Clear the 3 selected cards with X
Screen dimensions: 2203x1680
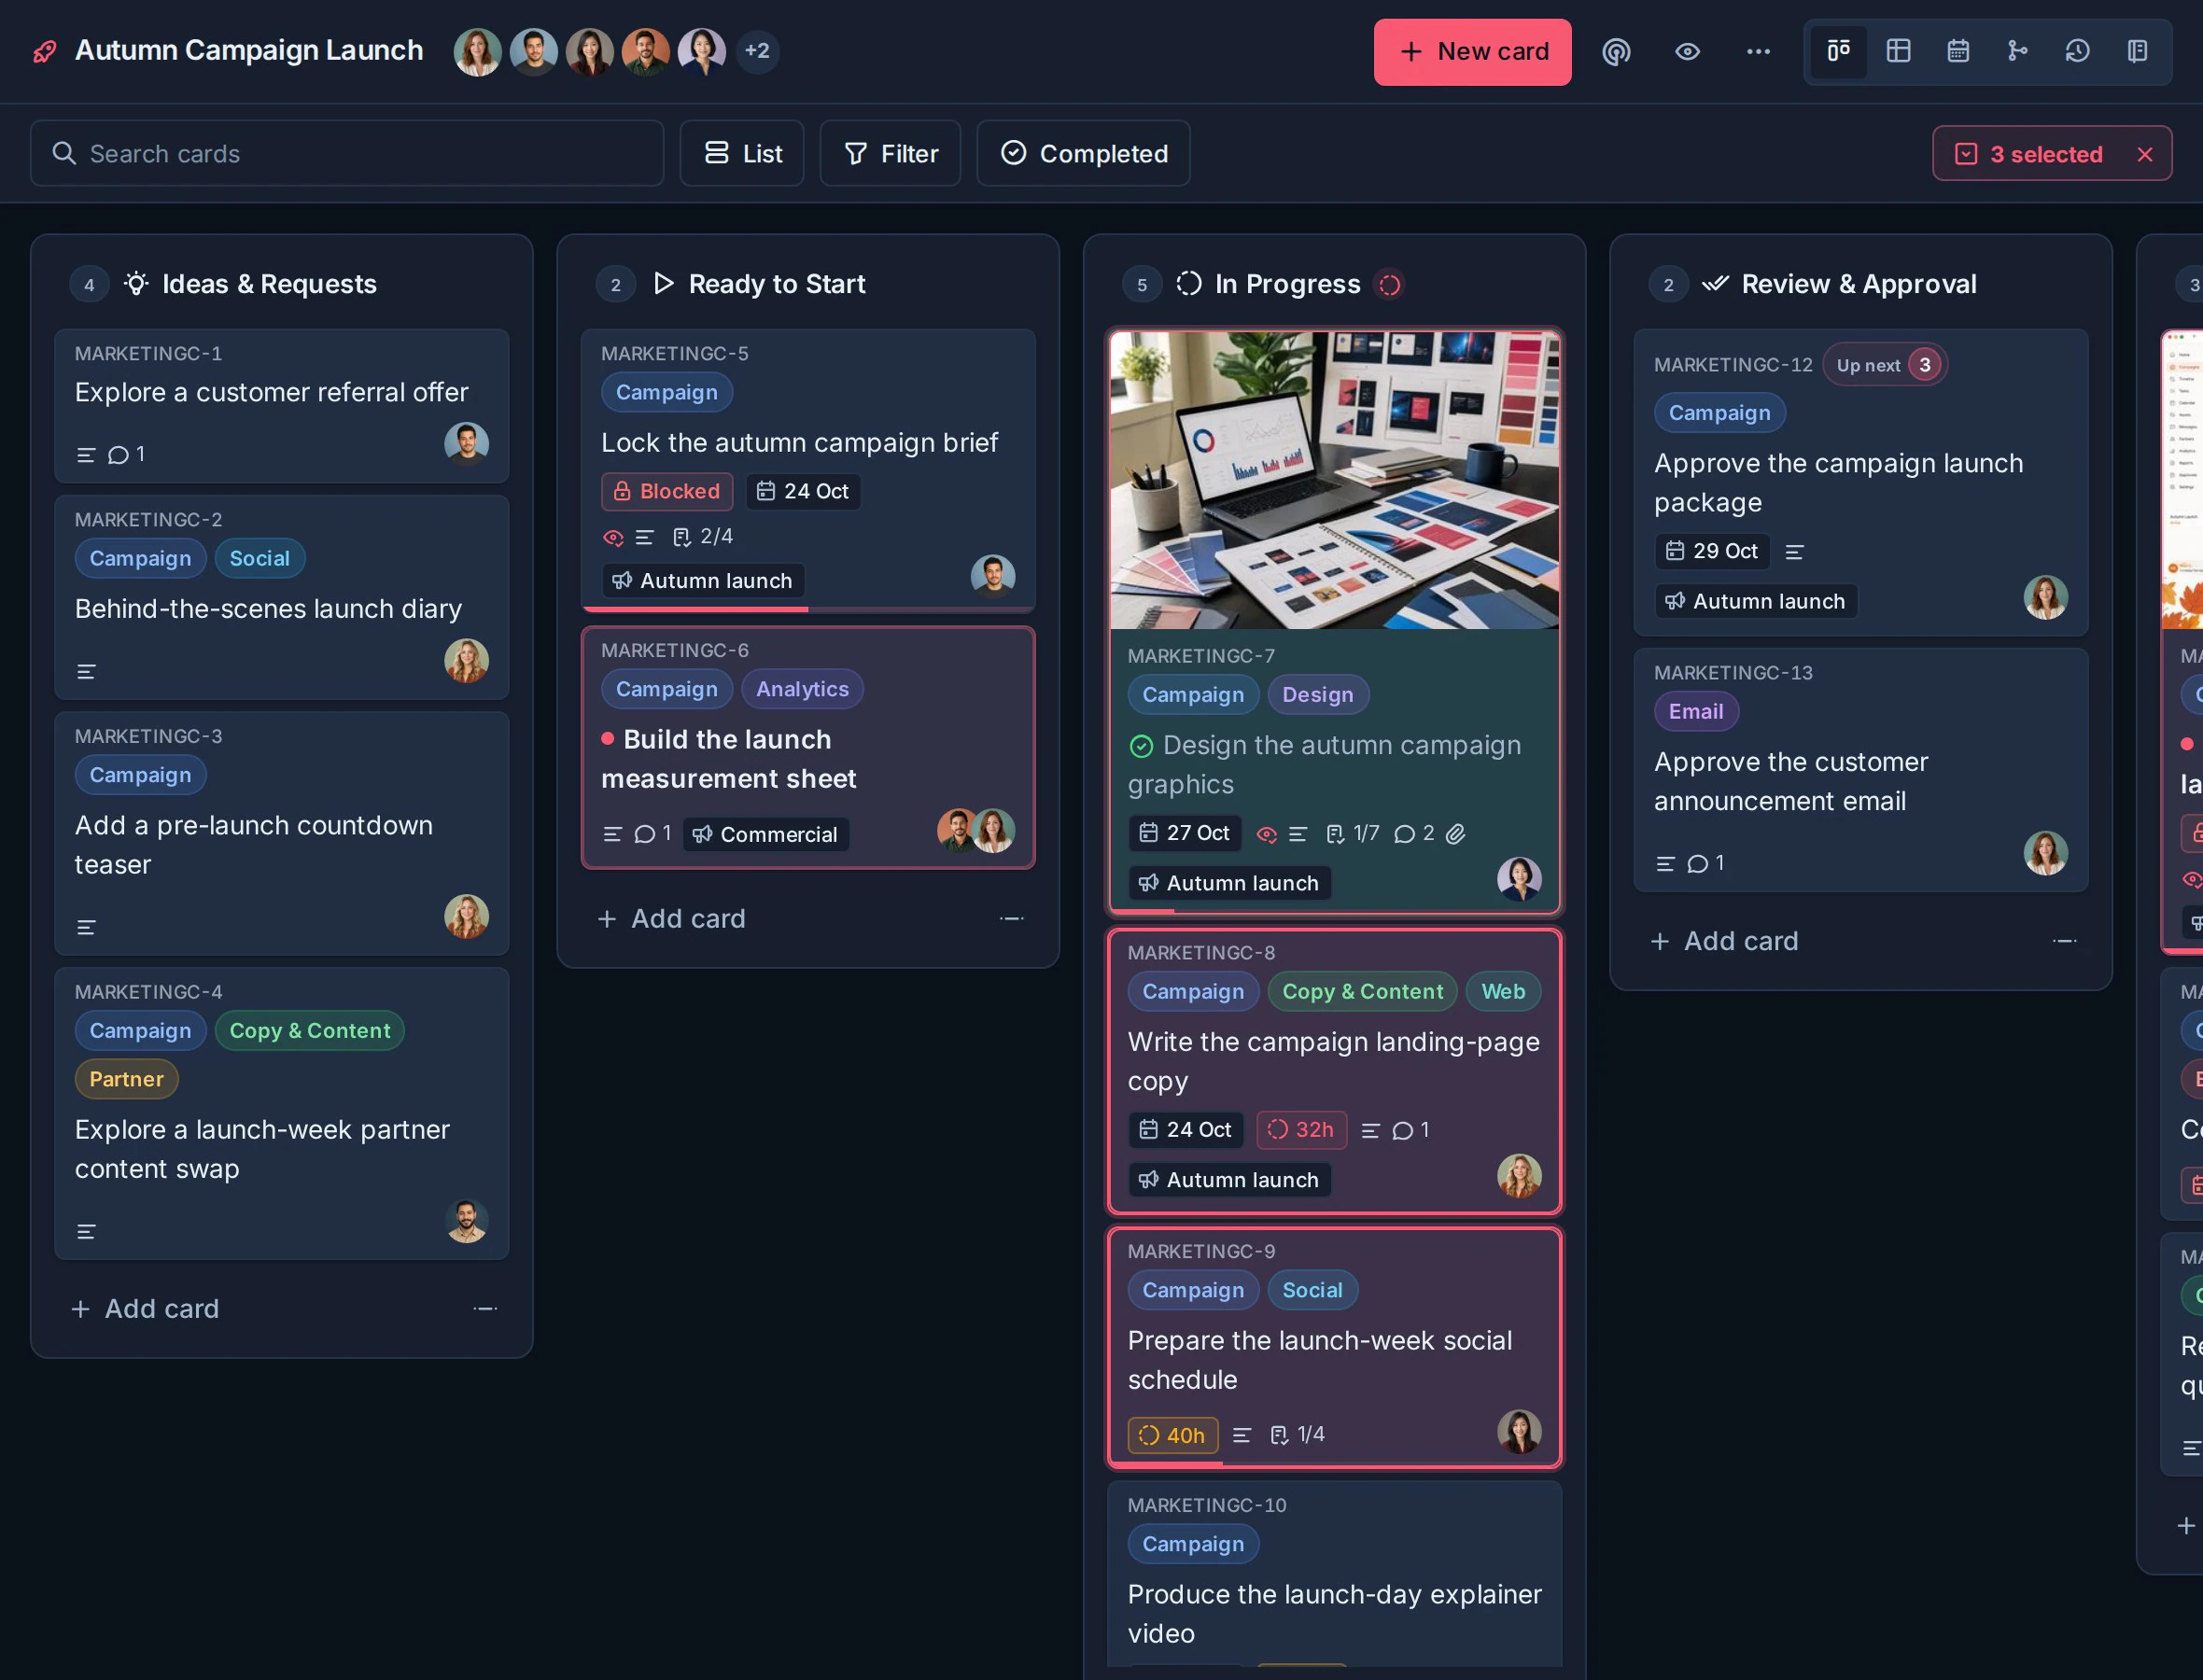tap(2144, 154)
